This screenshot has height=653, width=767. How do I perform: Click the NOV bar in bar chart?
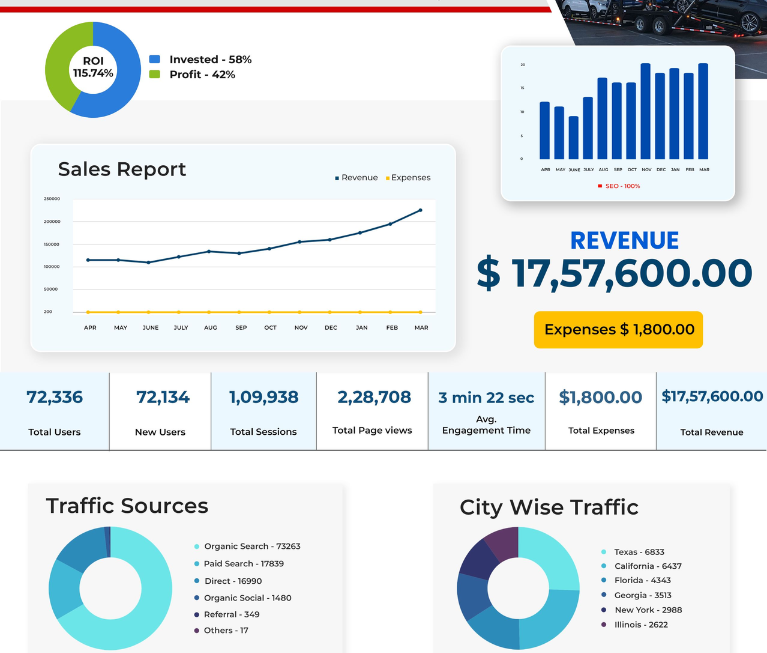click(x=646, y=111)
